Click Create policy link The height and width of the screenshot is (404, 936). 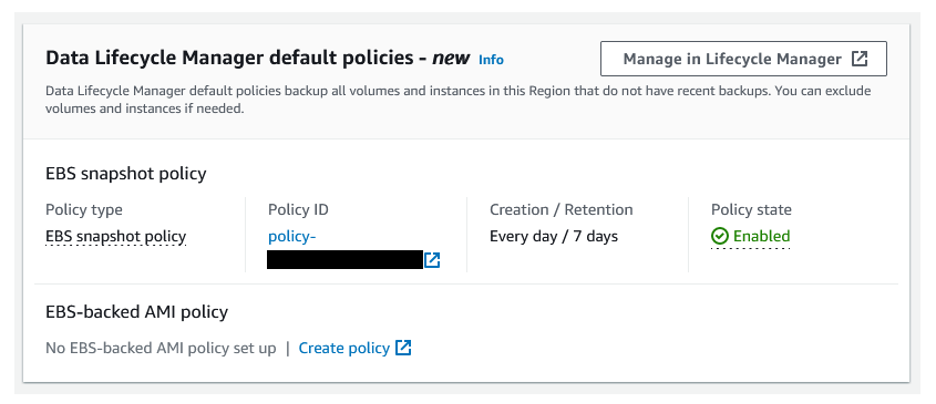(344, 347)
